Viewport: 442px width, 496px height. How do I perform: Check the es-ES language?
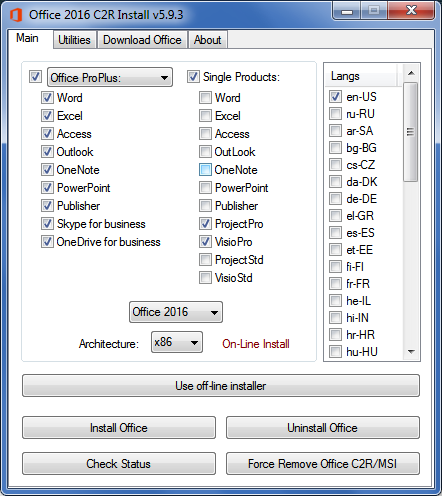tap(335, 233)
